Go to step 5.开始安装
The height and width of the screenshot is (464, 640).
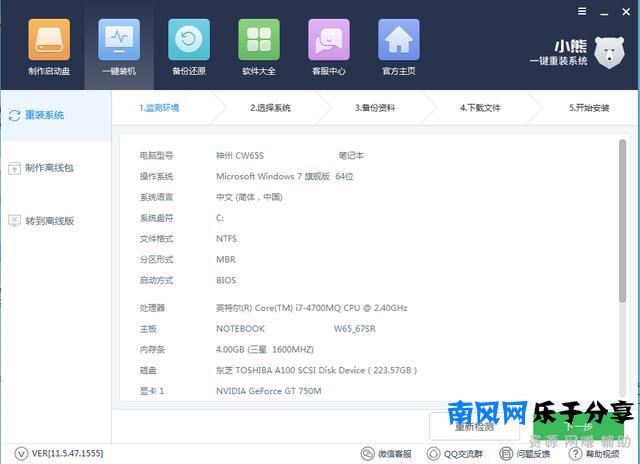(589, 108)
